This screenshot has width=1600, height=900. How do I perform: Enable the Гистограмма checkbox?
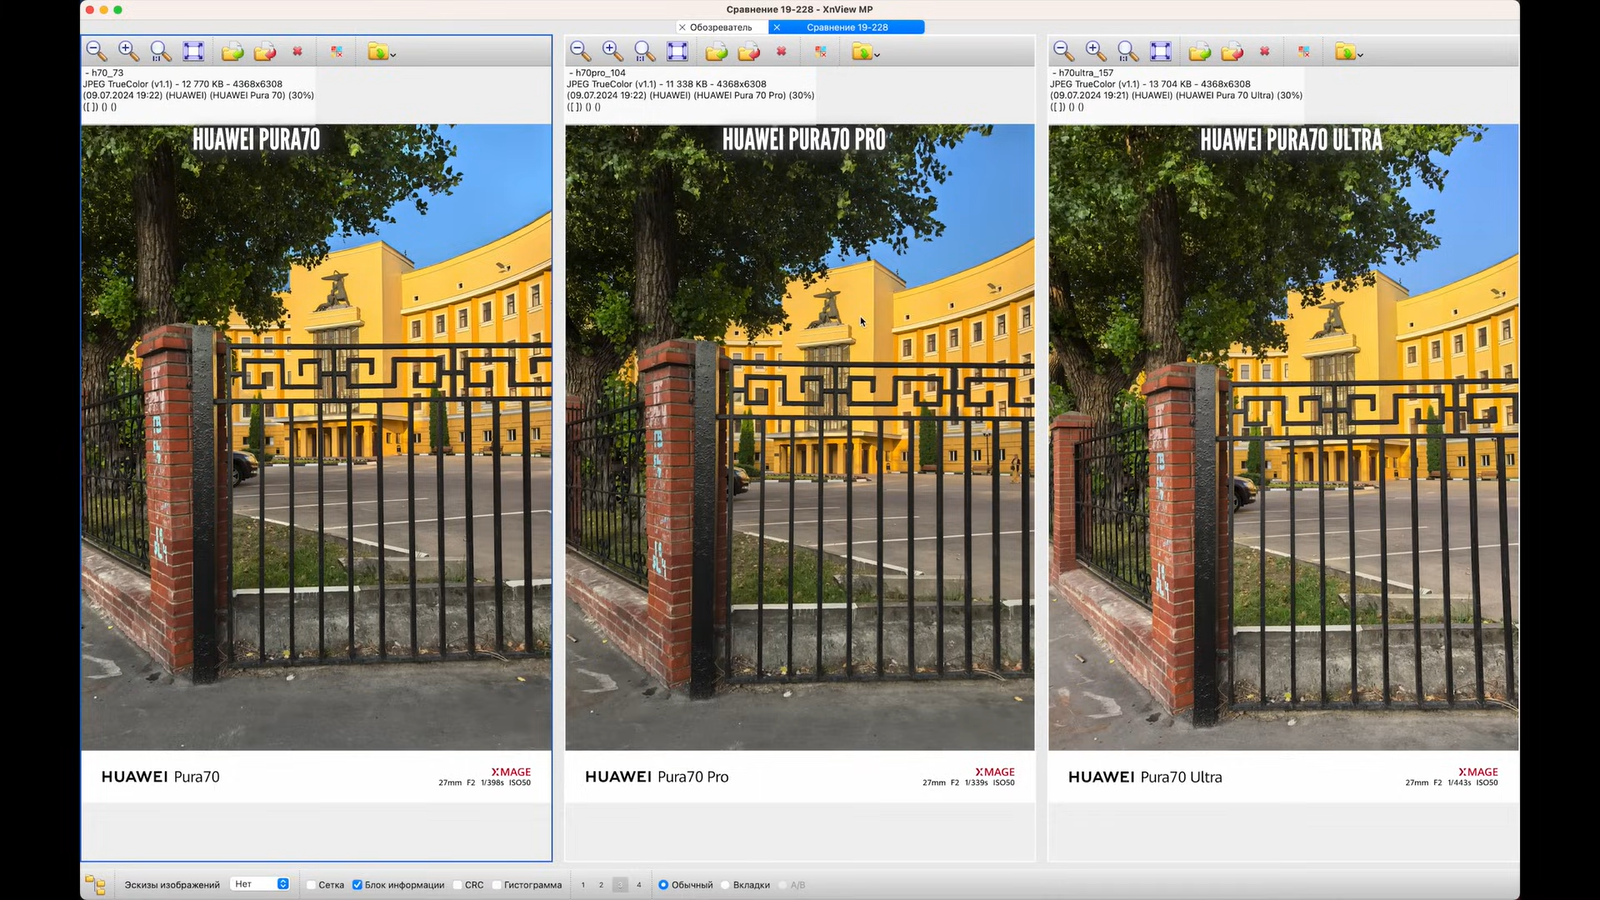pyautogui.click(x=497, y=885)
